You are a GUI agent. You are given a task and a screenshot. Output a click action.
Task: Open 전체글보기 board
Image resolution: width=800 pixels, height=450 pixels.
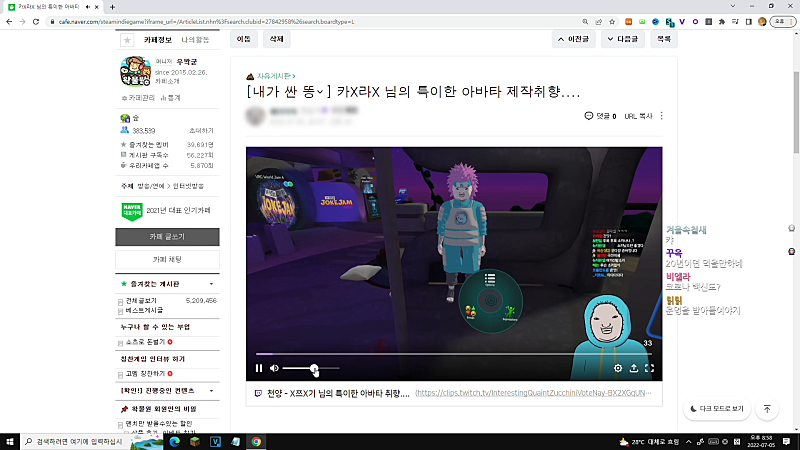click(141, 301)
